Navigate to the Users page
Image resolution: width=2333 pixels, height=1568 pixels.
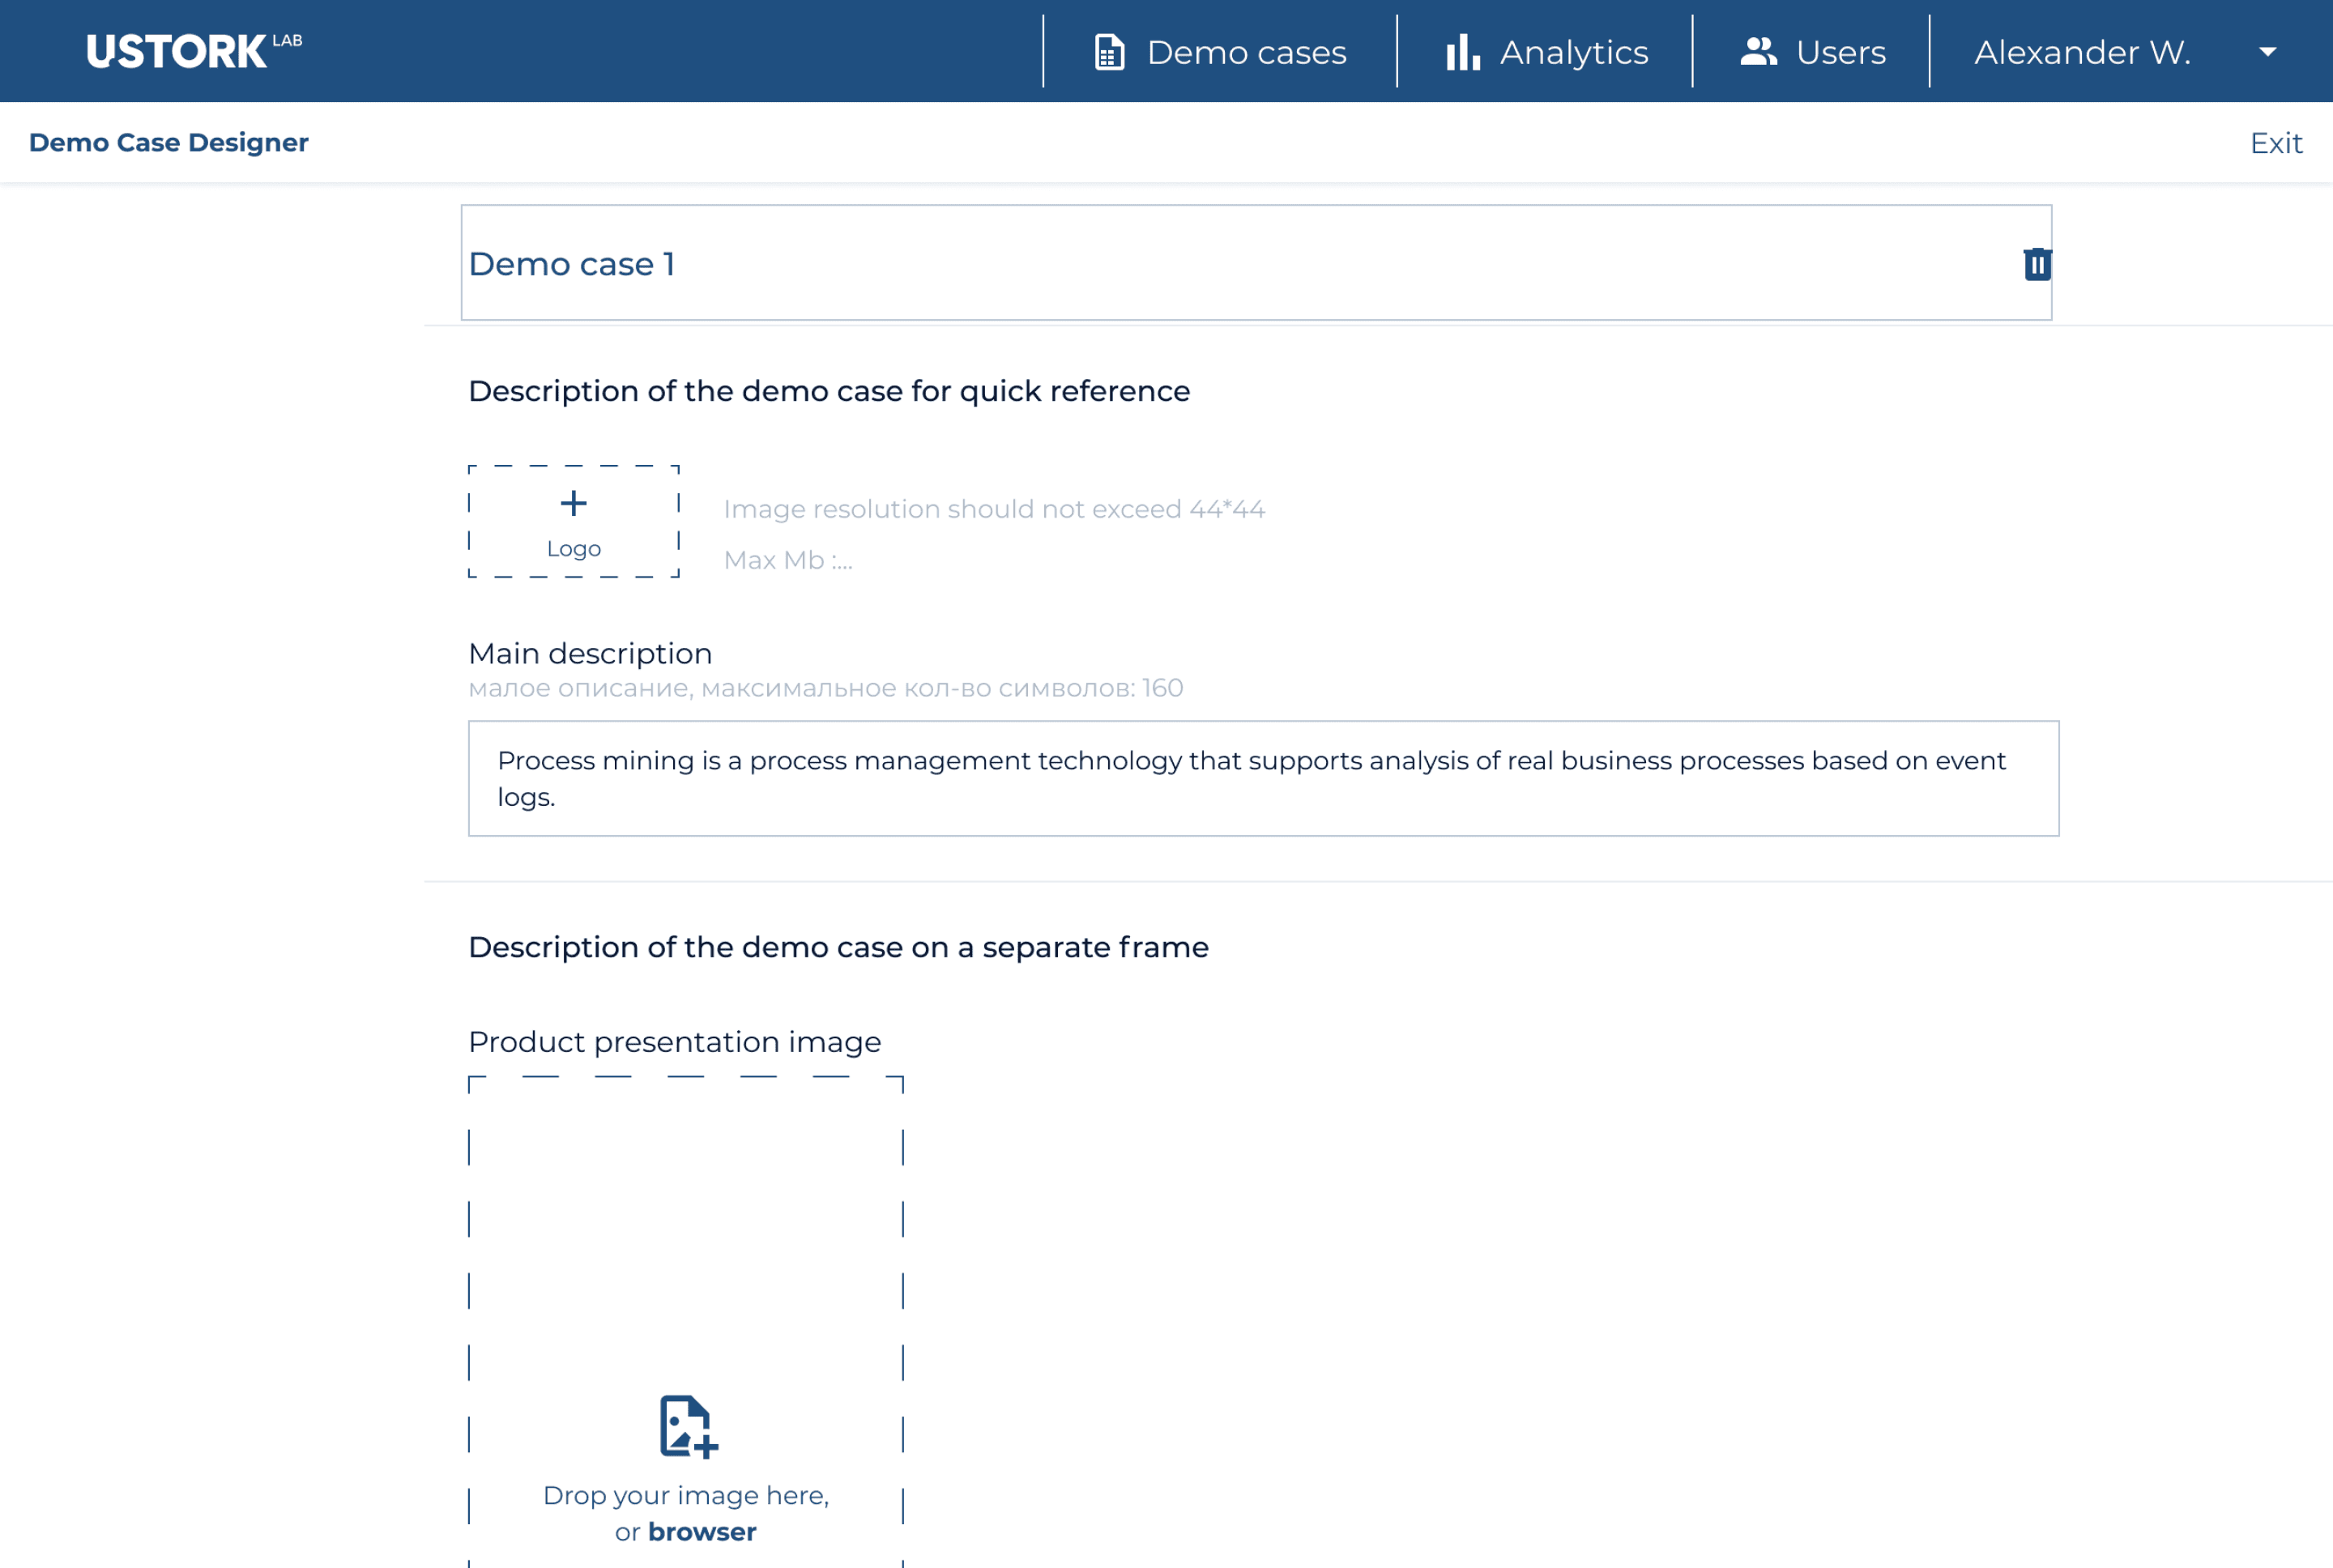click(x=1840, y=52)
